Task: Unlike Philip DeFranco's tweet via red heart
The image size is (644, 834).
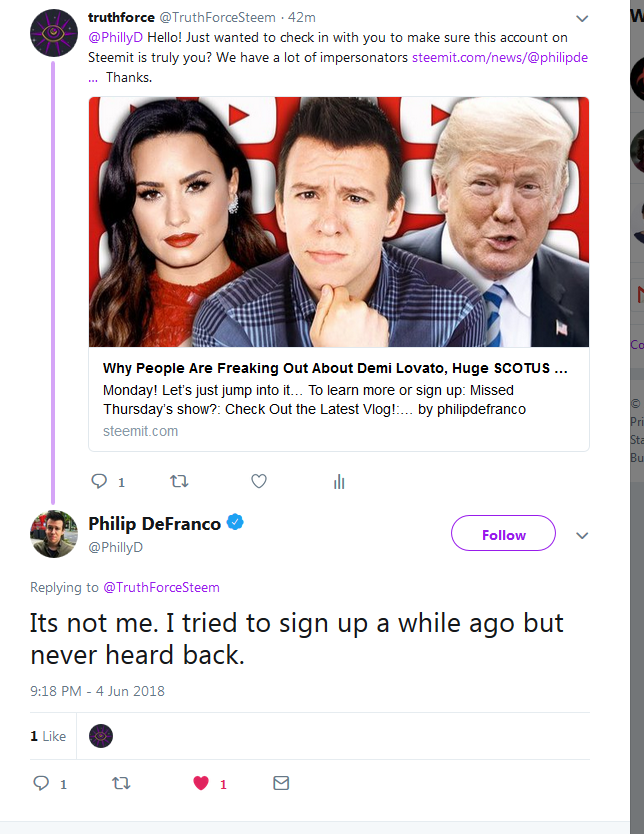Action: [x=201, y=784]
